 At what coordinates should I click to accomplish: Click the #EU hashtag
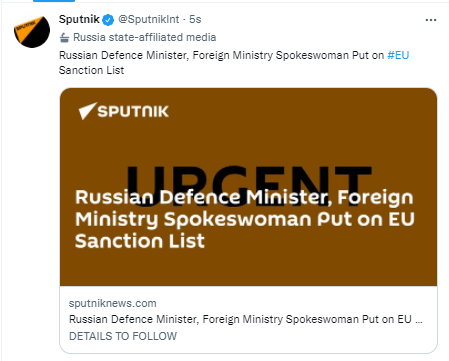398,55
